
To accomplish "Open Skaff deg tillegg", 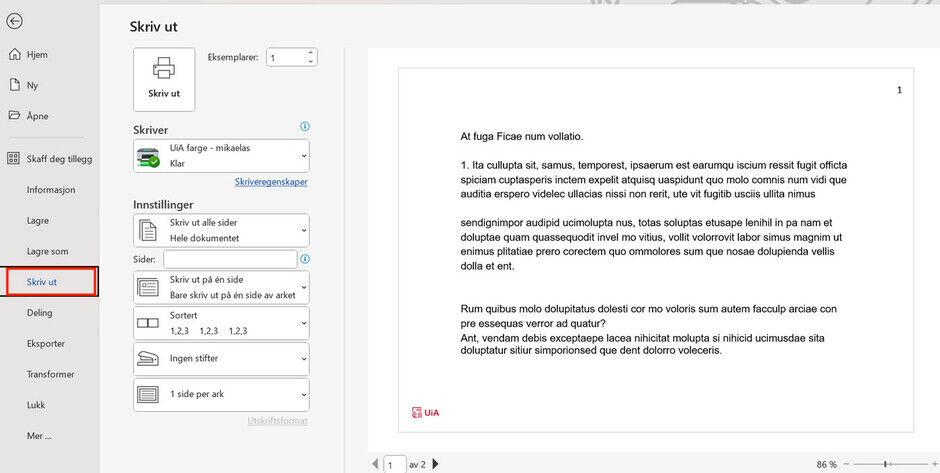I will pos(59,159).
